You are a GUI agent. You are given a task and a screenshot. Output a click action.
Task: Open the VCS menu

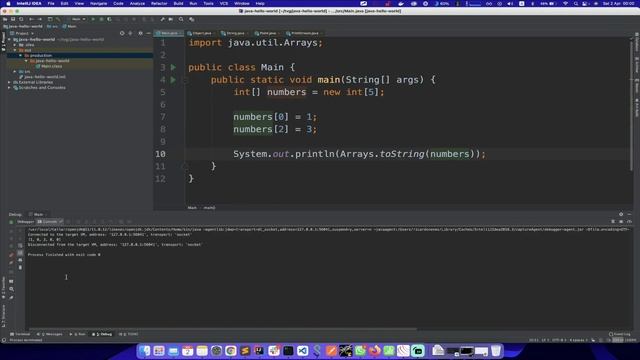(224, 3)
